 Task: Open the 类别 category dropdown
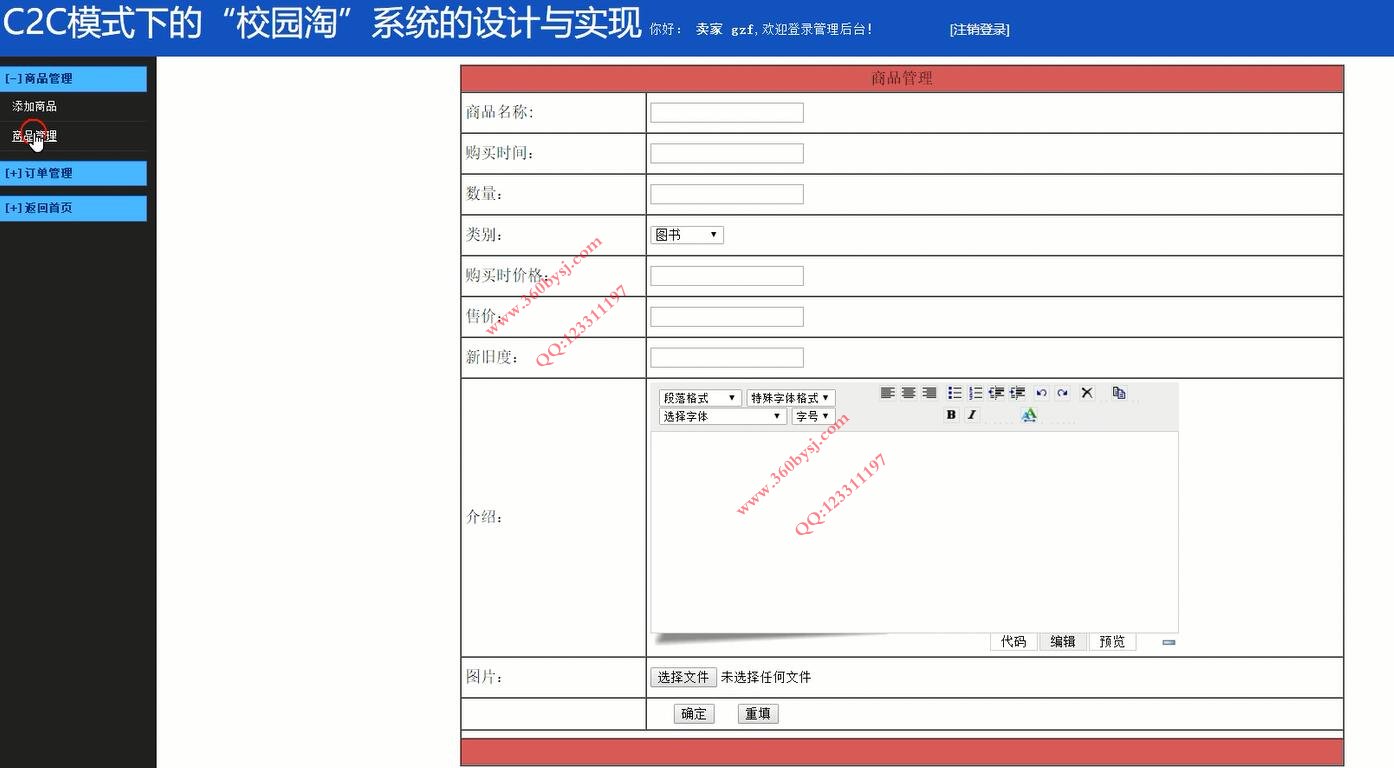(x=687, y=235)
